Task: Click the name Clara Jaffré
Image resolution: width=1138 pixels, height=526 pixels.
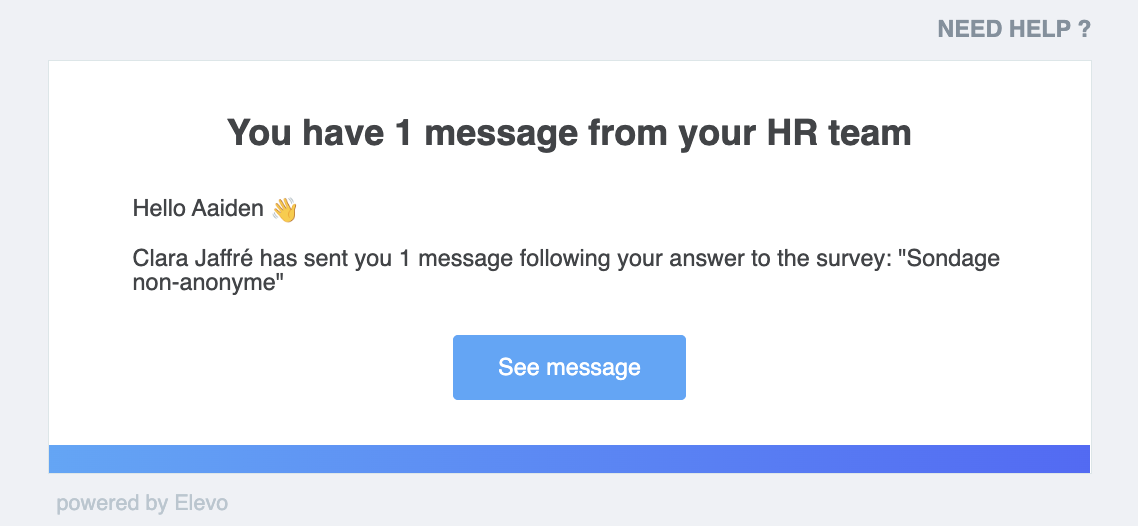Action: coord(194,259)
